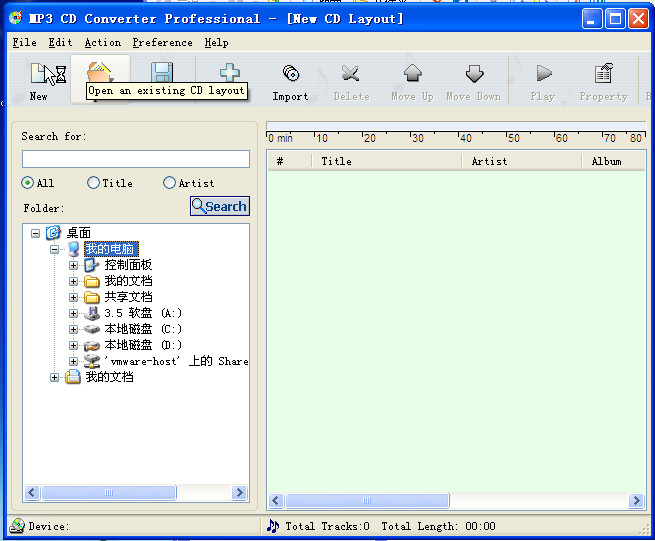Collapse the 我的电脑 tree node
655x541 pixels.
pyautogui.click(x=54, y=249)
